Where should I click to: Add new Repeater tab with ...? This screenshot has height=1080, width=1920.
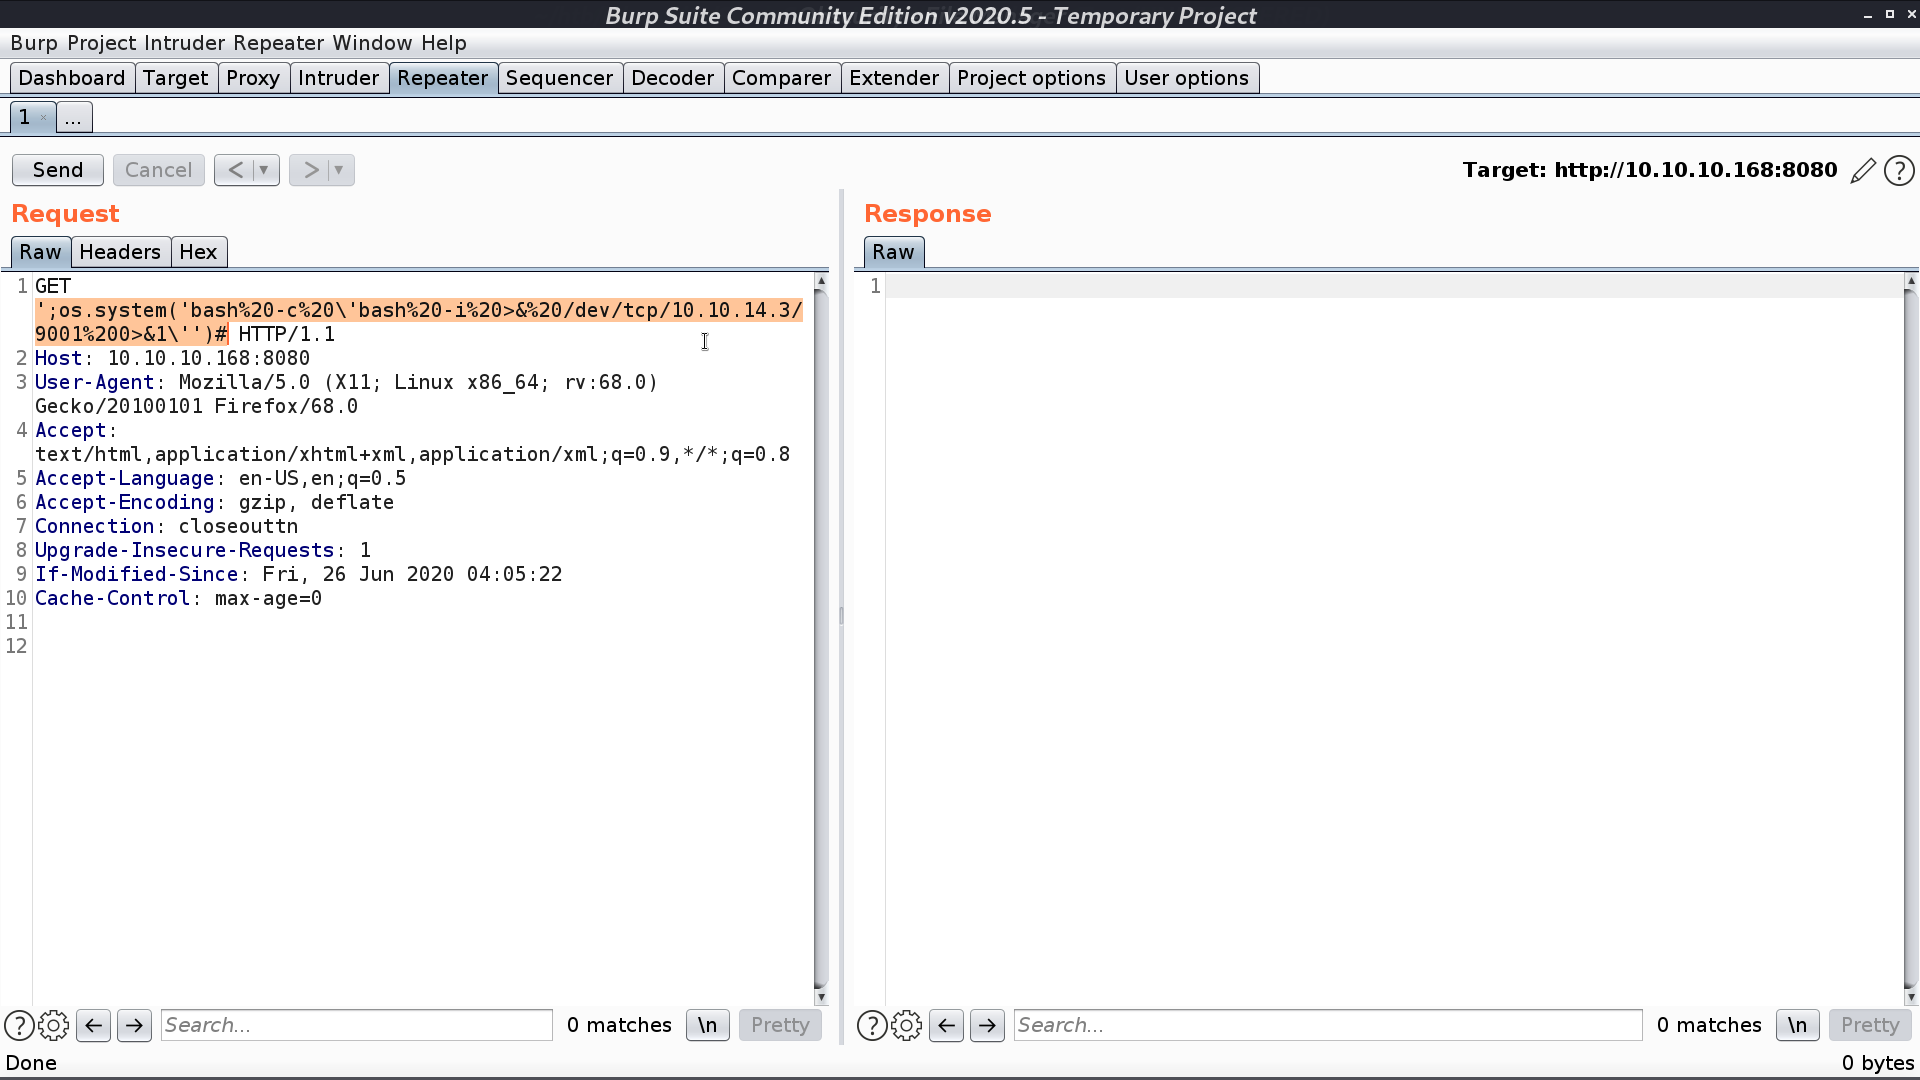(x=74, y=117)
